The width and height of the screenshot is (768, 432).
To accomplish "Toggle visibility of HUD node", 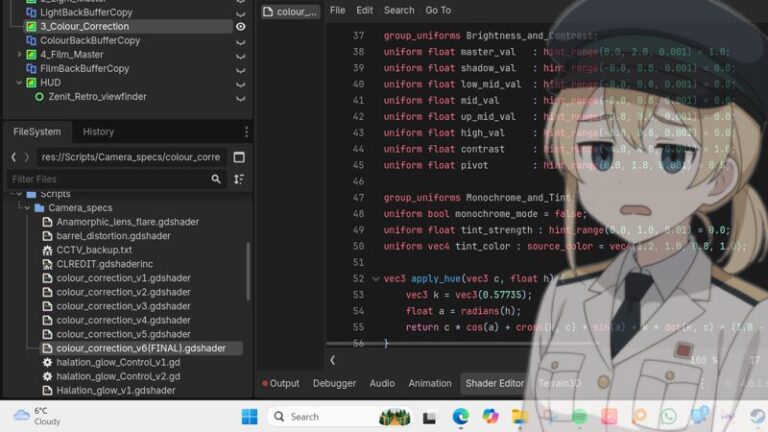I will [240, 84].
